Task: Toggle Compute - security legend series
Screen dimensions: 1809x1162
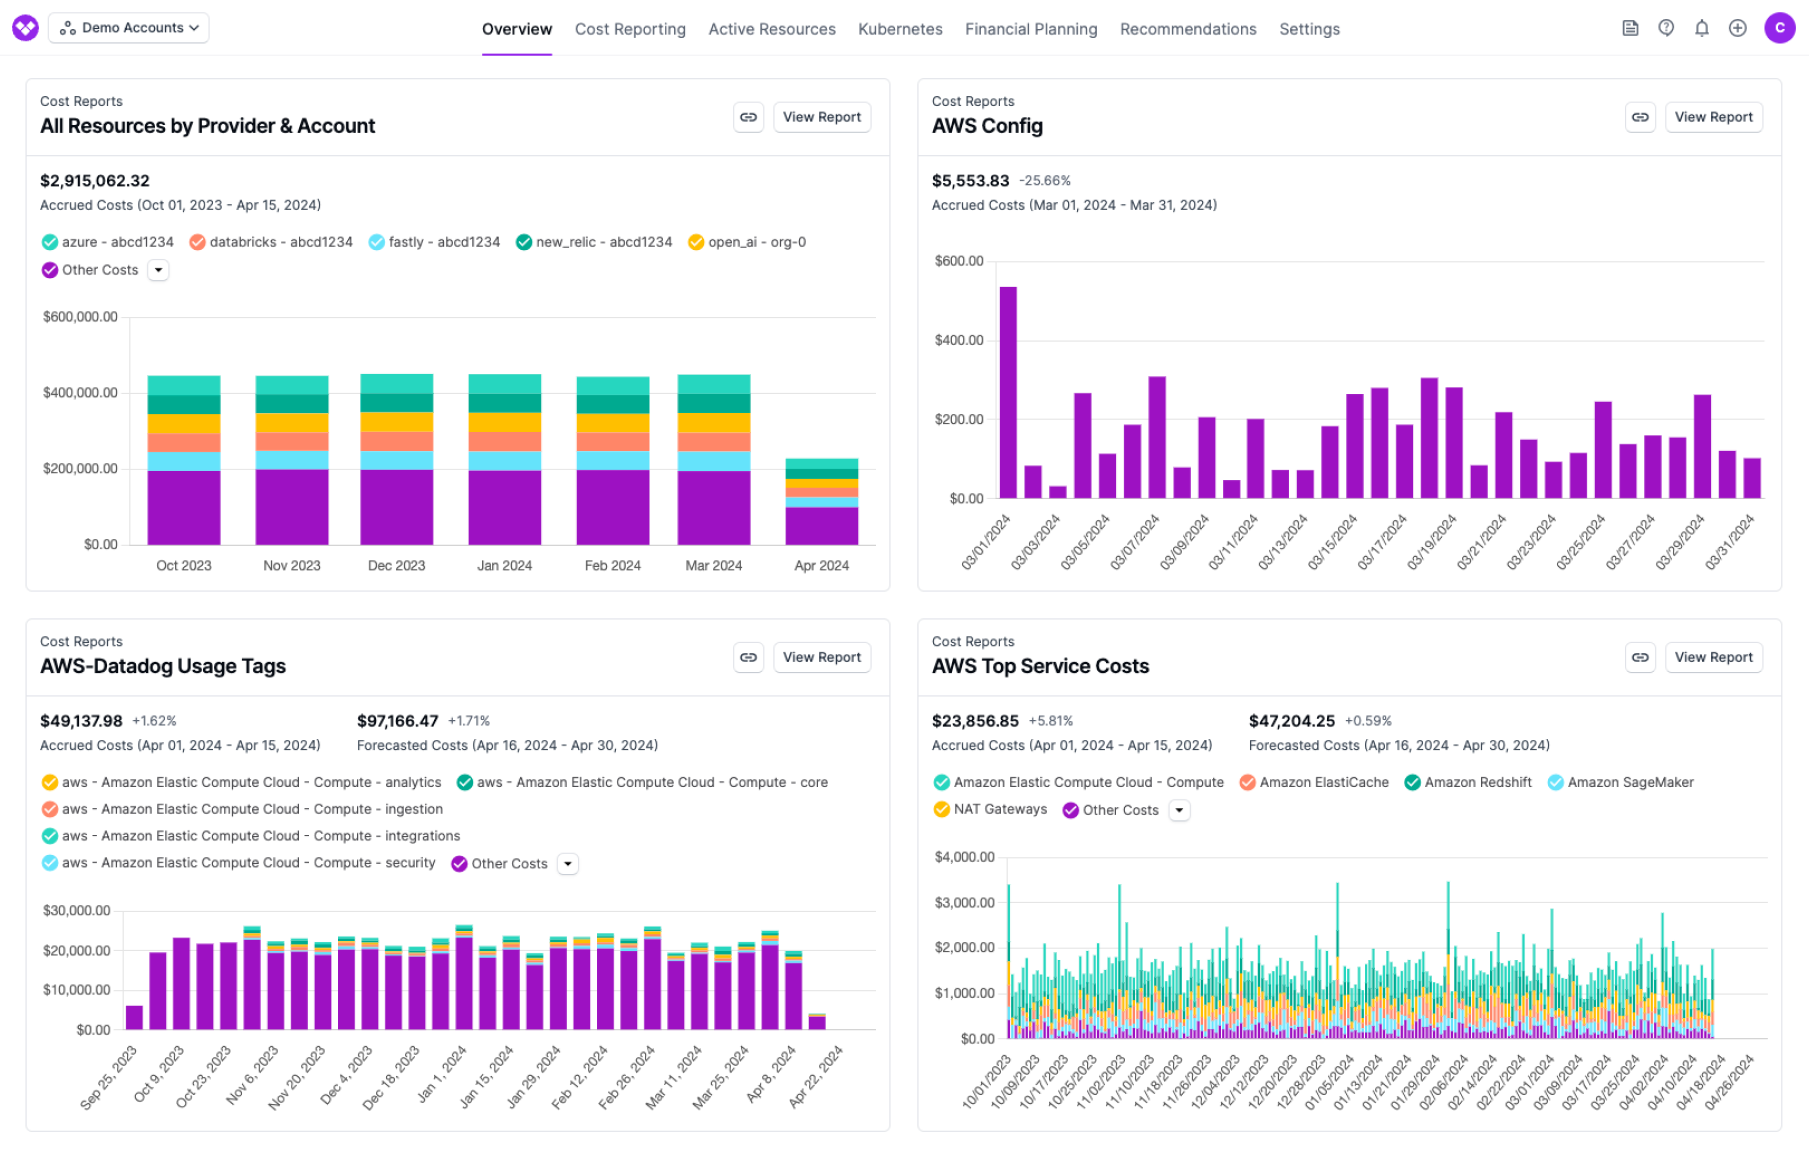Action: pyautogui.click(x=238, y=863)
